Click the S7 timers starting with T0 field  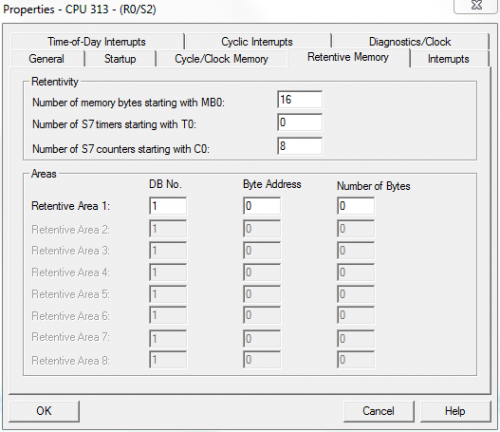coord(300,122)
